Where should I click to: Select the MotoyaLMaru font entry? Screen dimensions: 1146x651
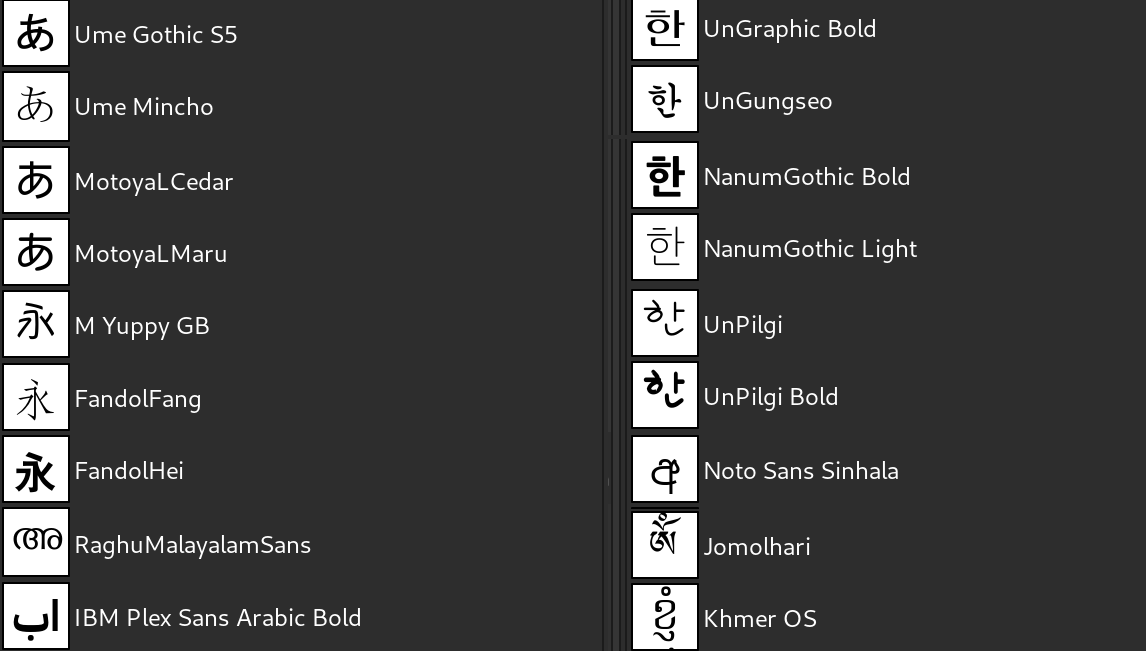(x=150, y=253)
